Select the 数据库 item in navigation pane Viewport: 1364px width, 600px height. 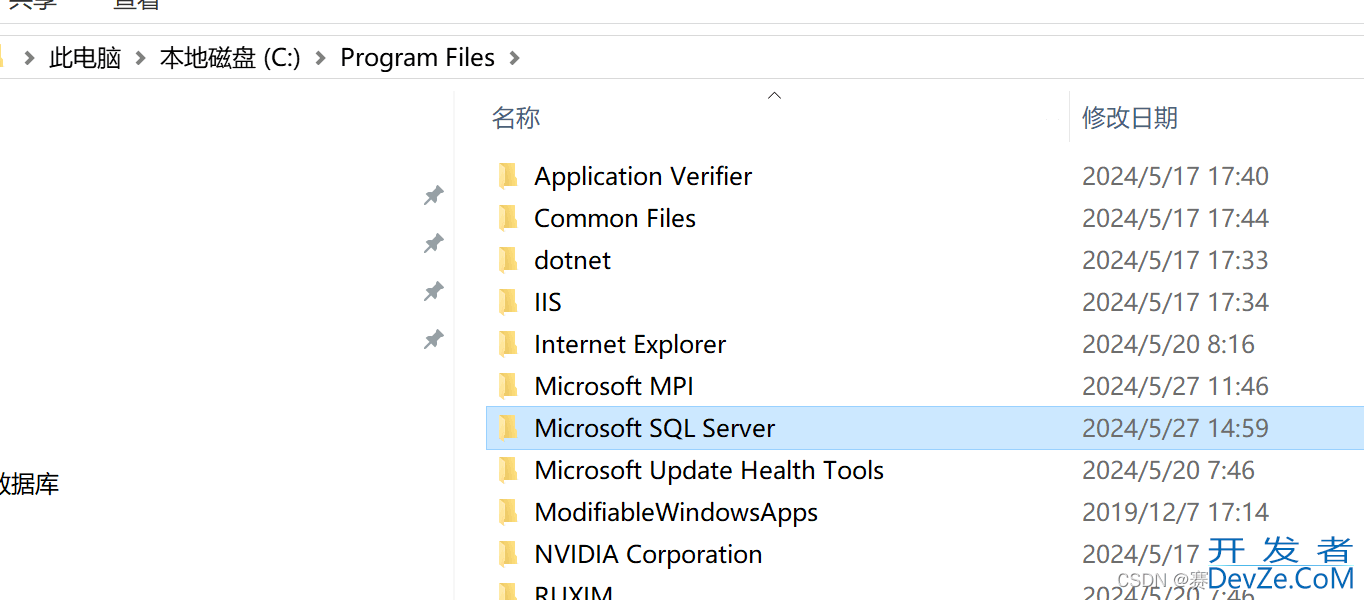tap(28, 485)
